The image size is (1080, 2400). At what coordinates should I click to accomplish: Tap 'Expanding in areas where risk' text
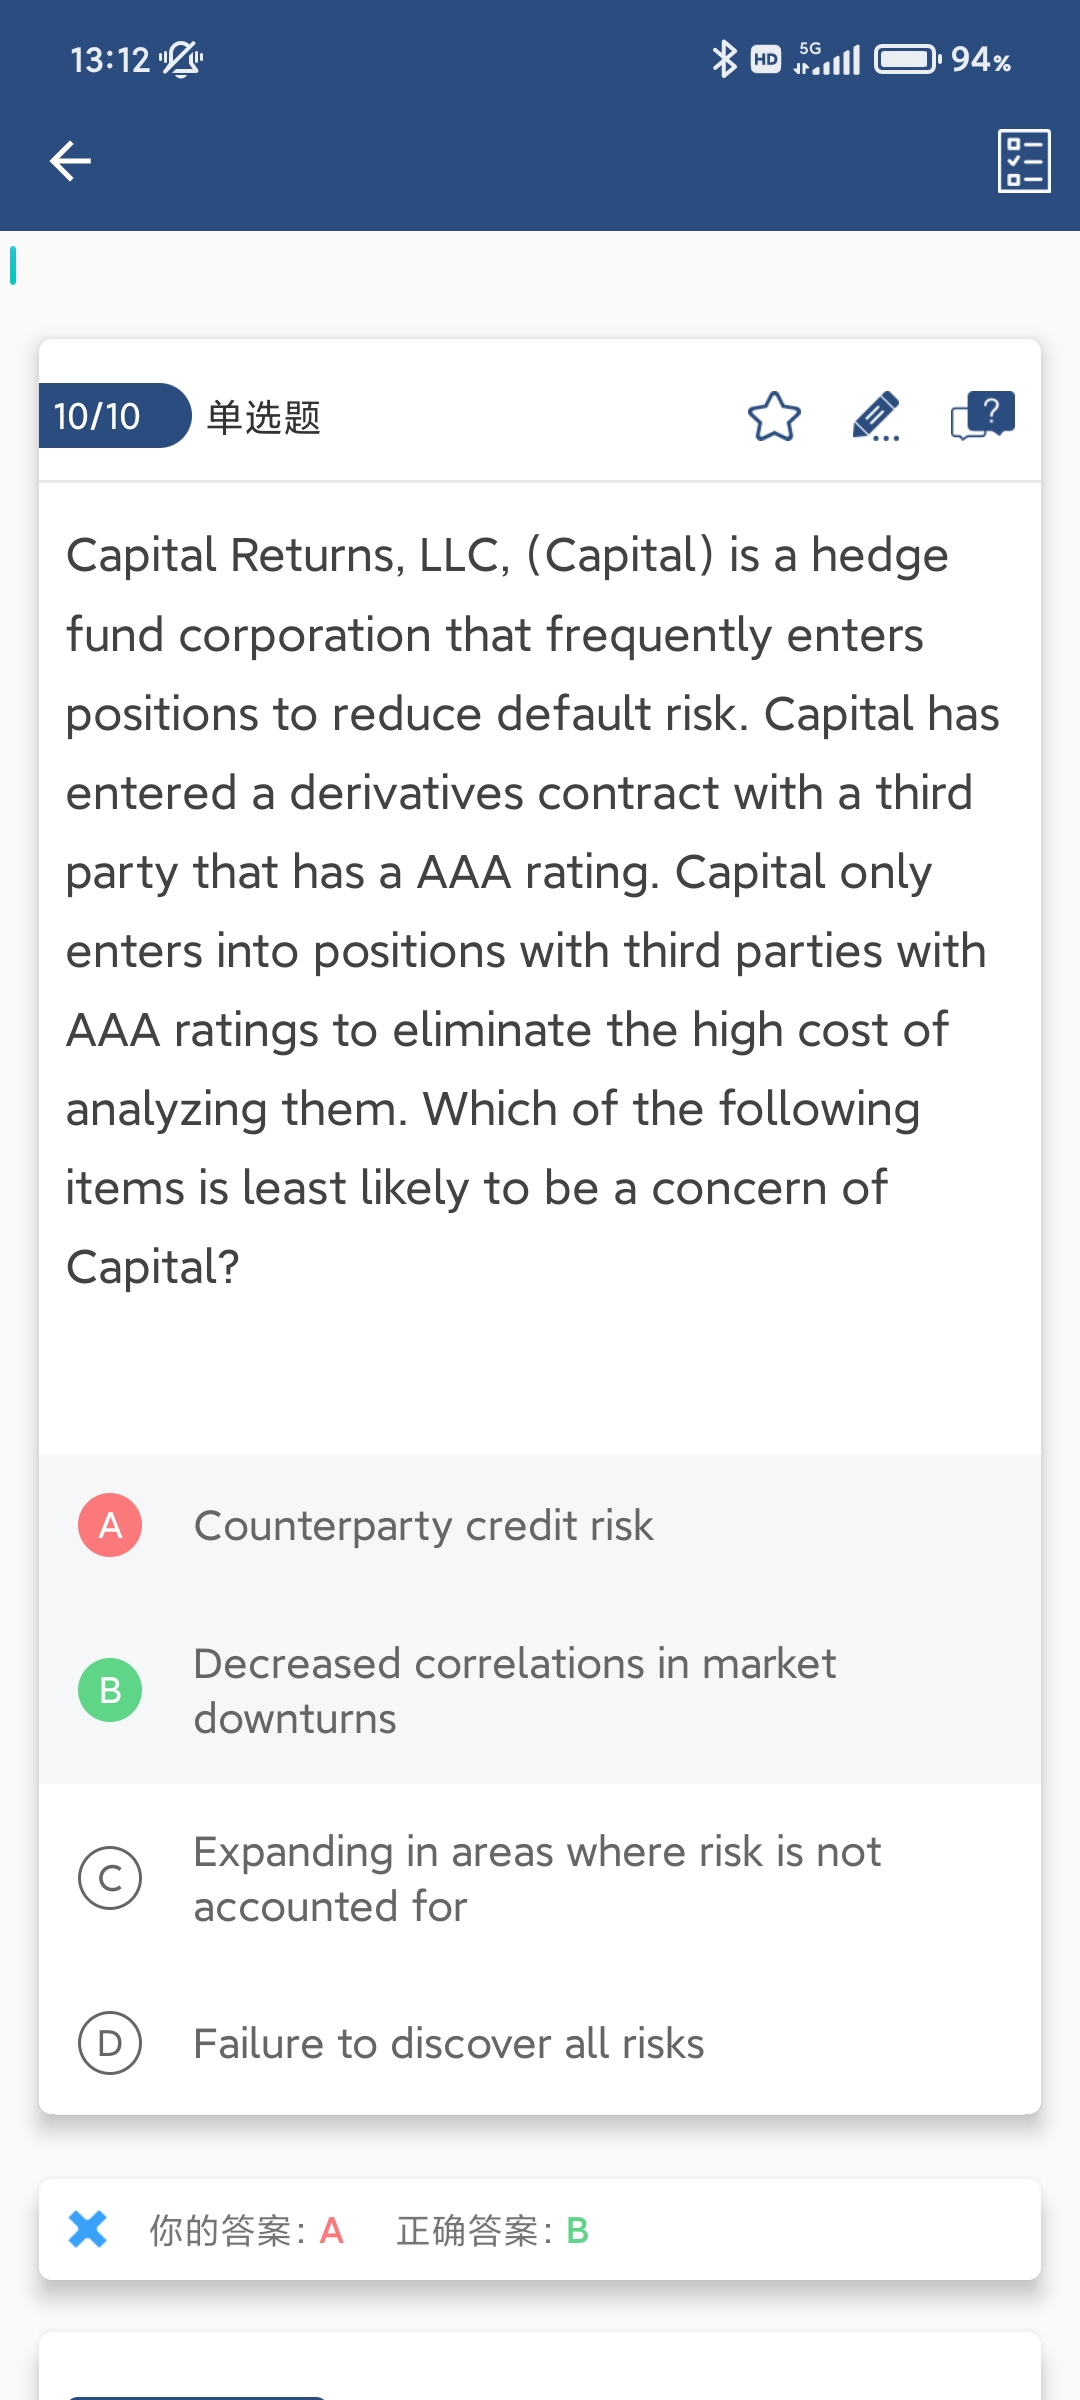(x=537, y=1879)
